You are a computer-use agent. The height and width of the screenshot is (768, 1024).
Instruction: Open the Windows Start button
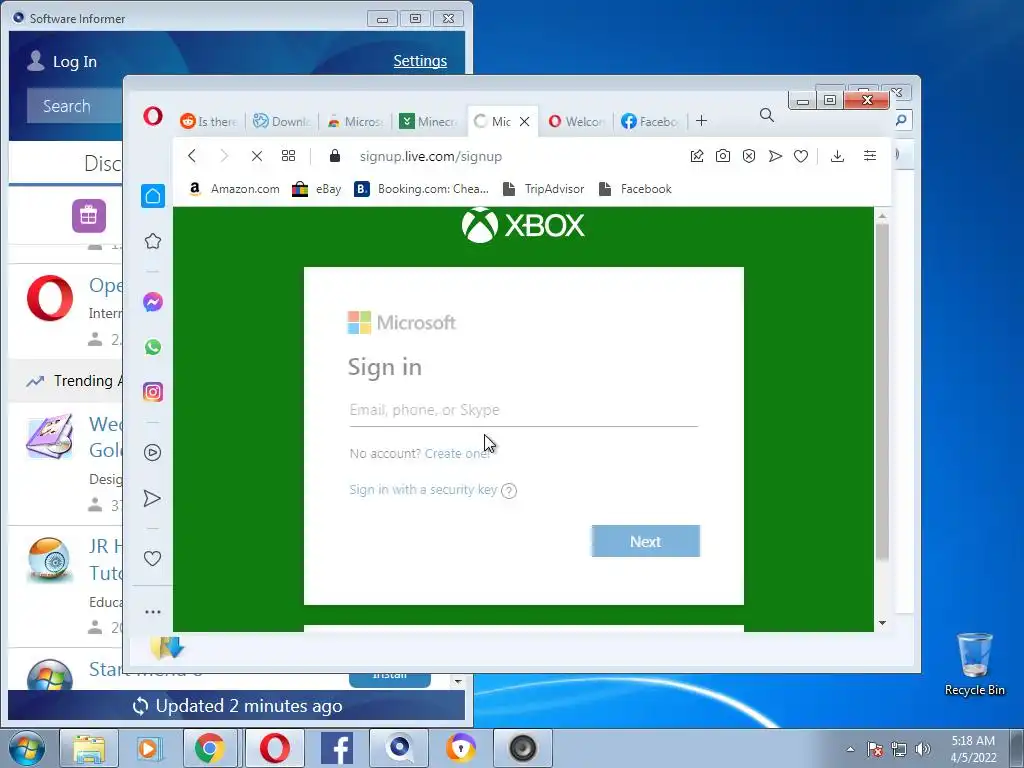(x=27, y=748)
